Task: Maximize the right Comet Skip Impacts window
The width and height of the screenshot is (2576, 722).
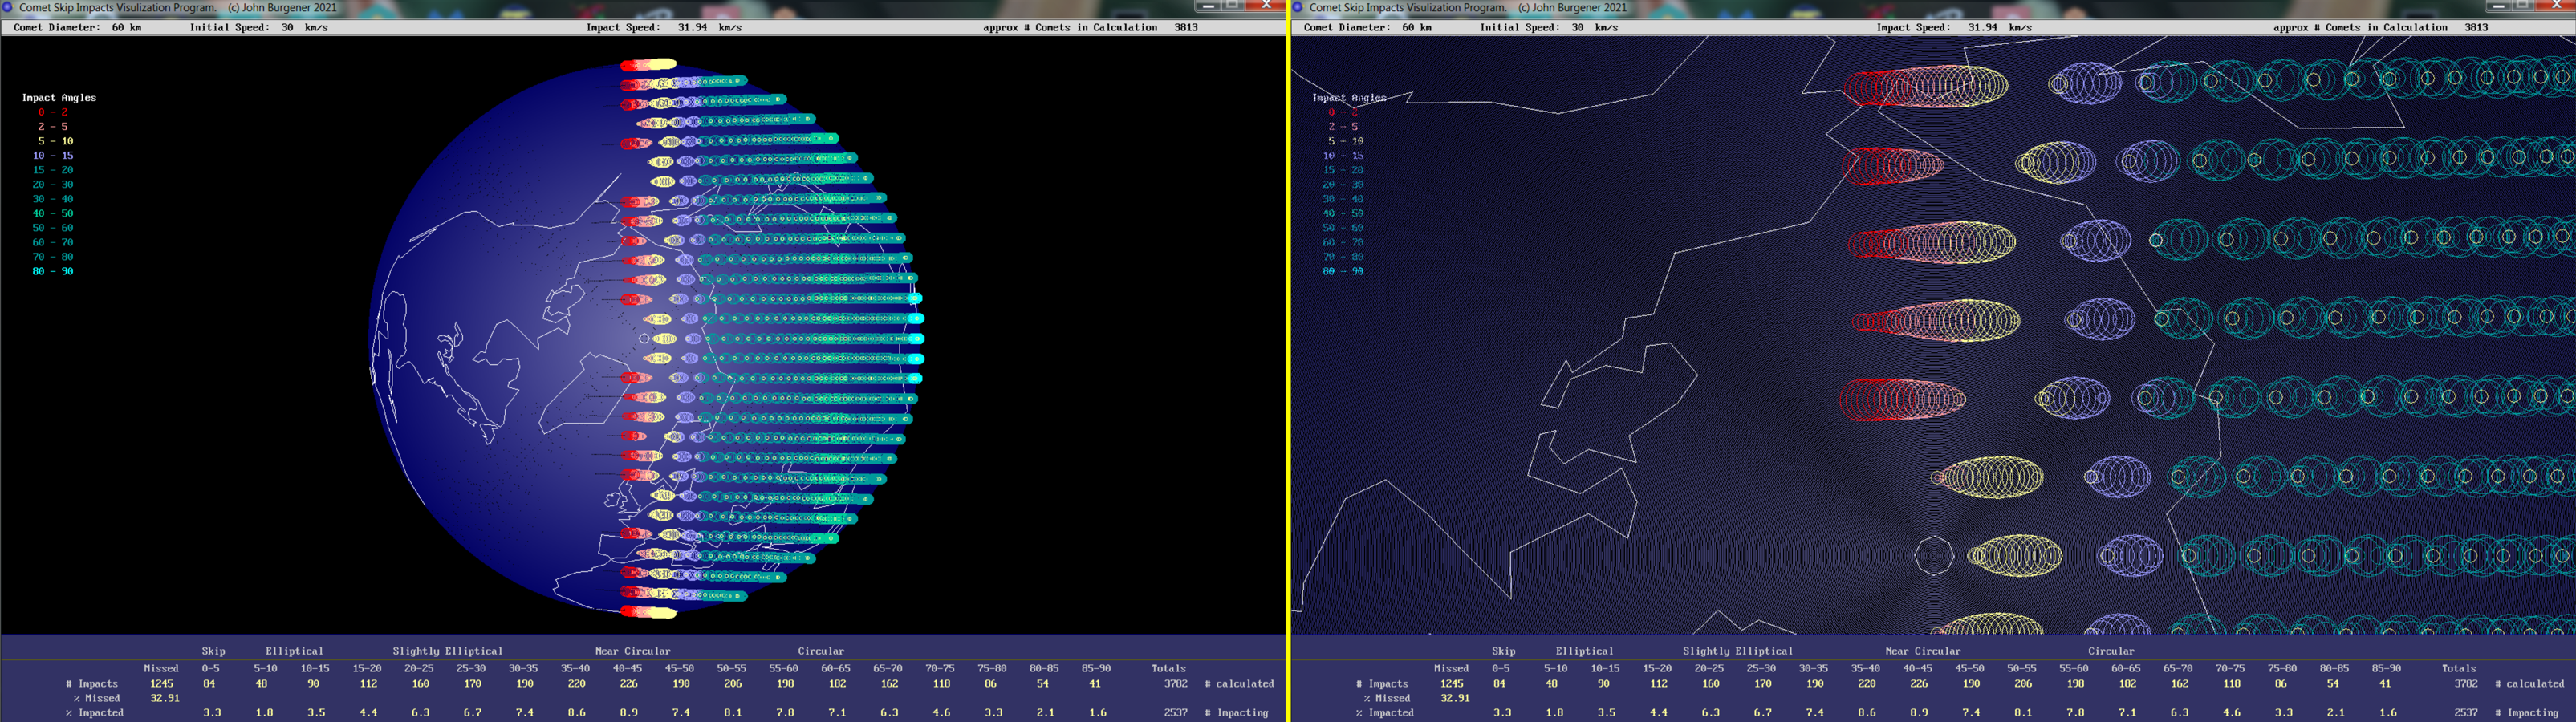Action: 2523,6
